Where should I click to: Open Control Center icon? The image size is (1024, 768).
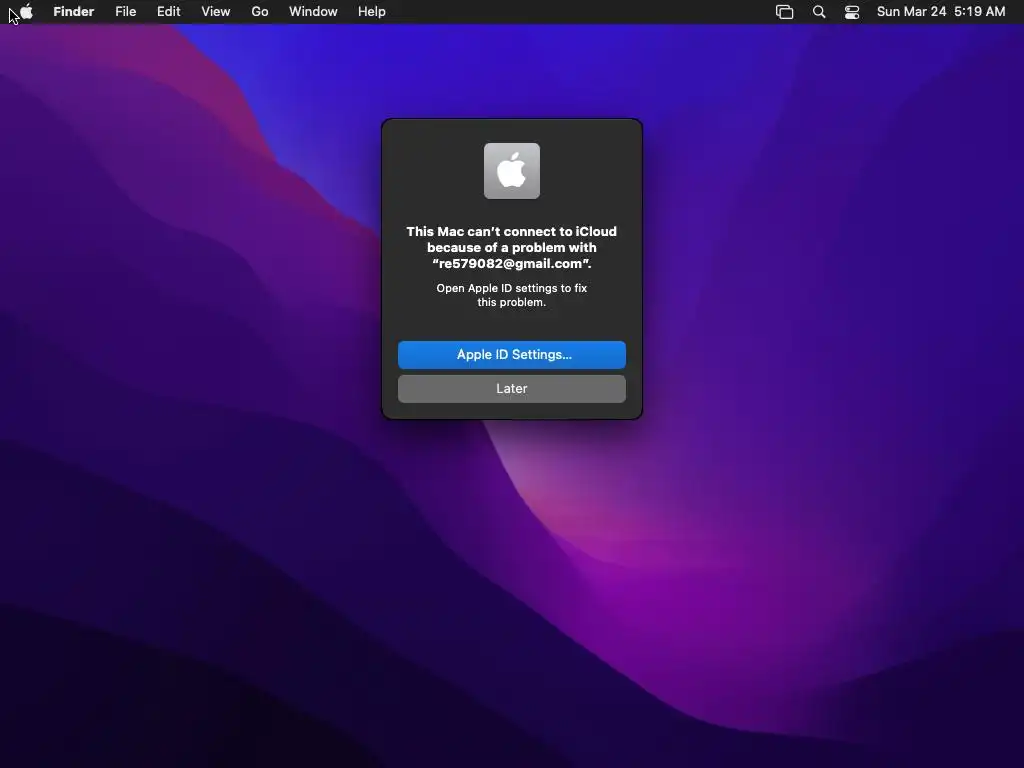point(852,12)
